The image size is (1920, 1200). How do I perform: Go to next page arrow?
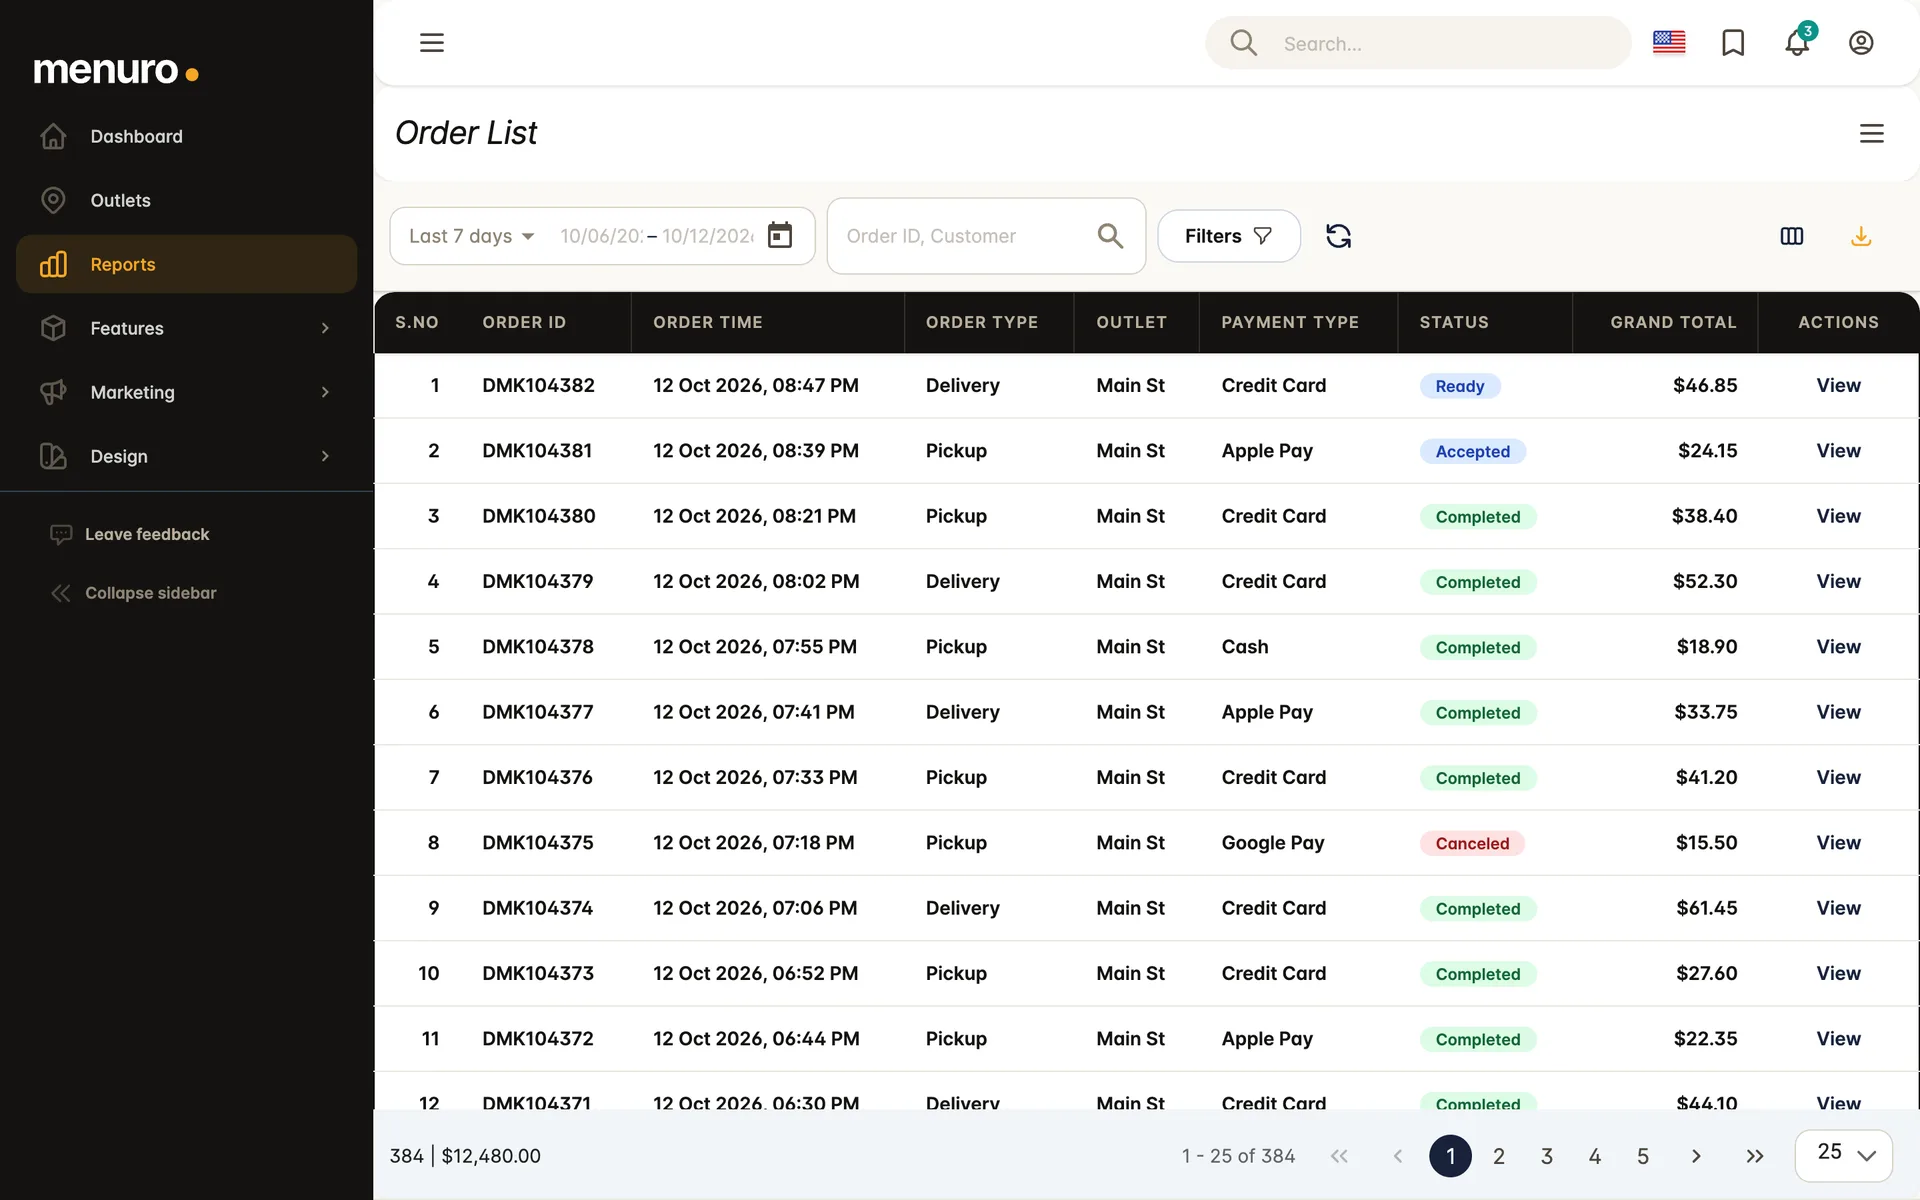pyautogui.click(x=1696, y=1156)
